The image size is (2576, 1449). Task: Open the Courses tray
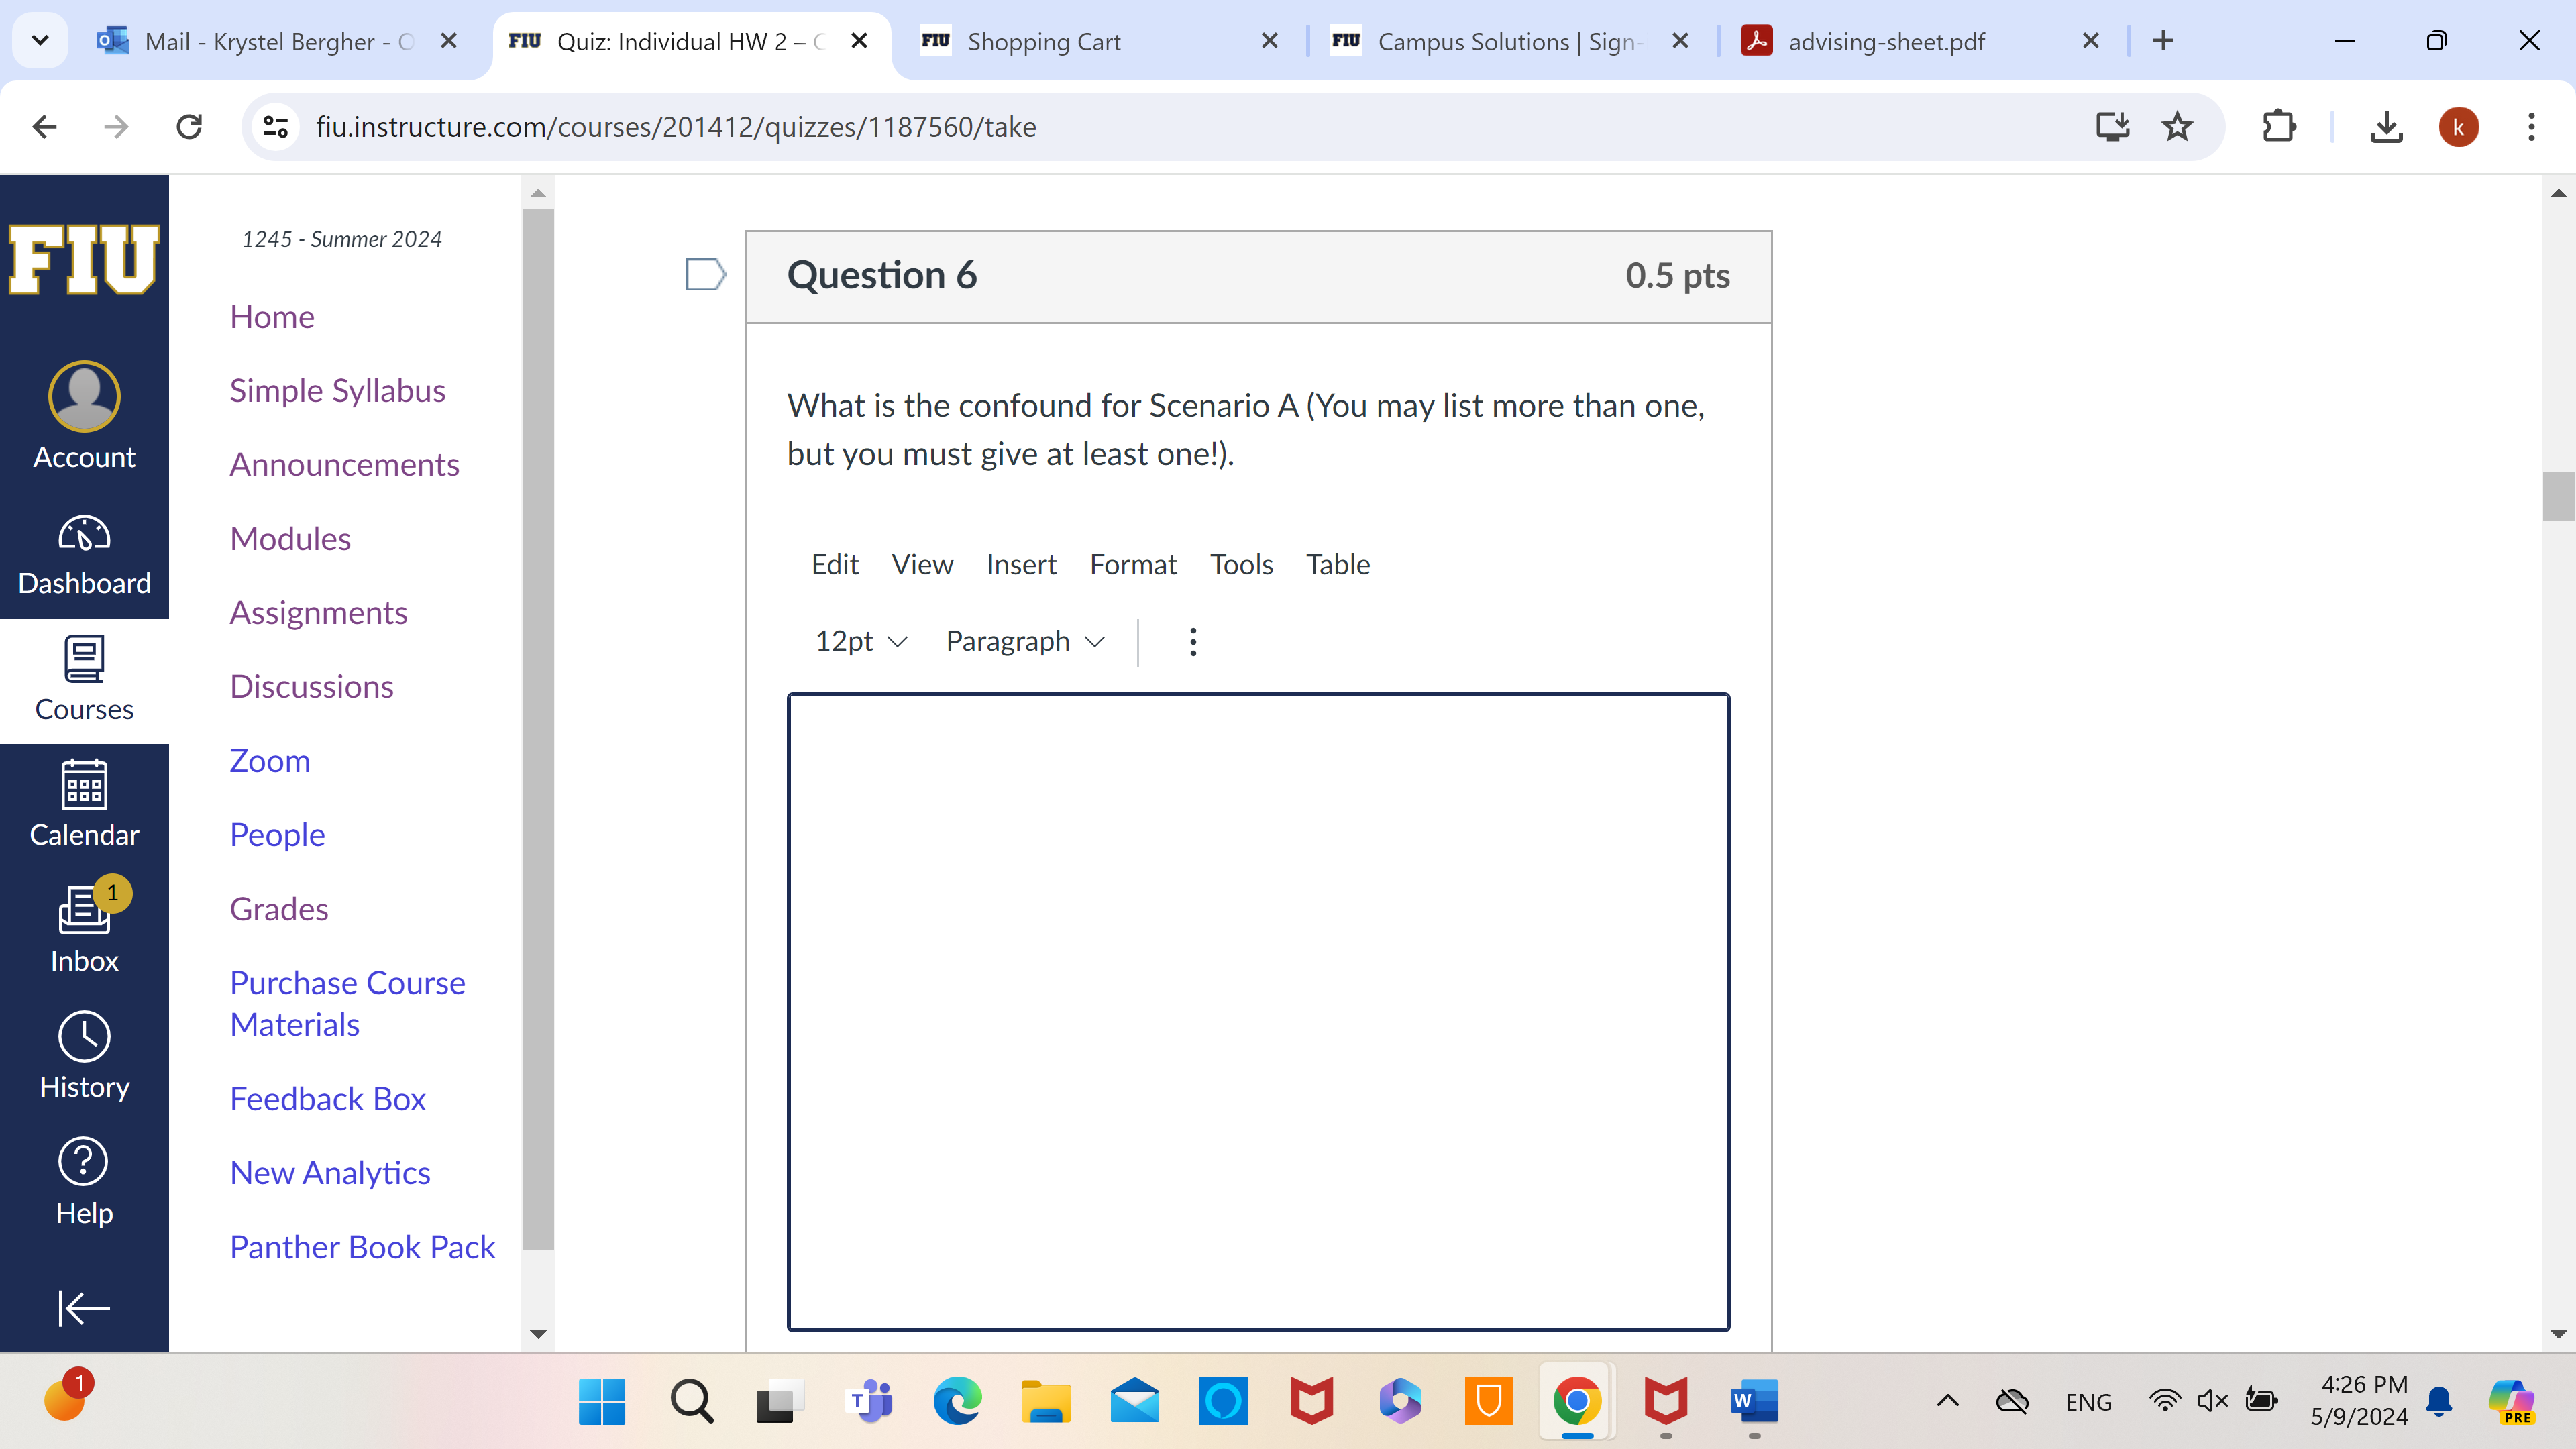coord(84,681)
